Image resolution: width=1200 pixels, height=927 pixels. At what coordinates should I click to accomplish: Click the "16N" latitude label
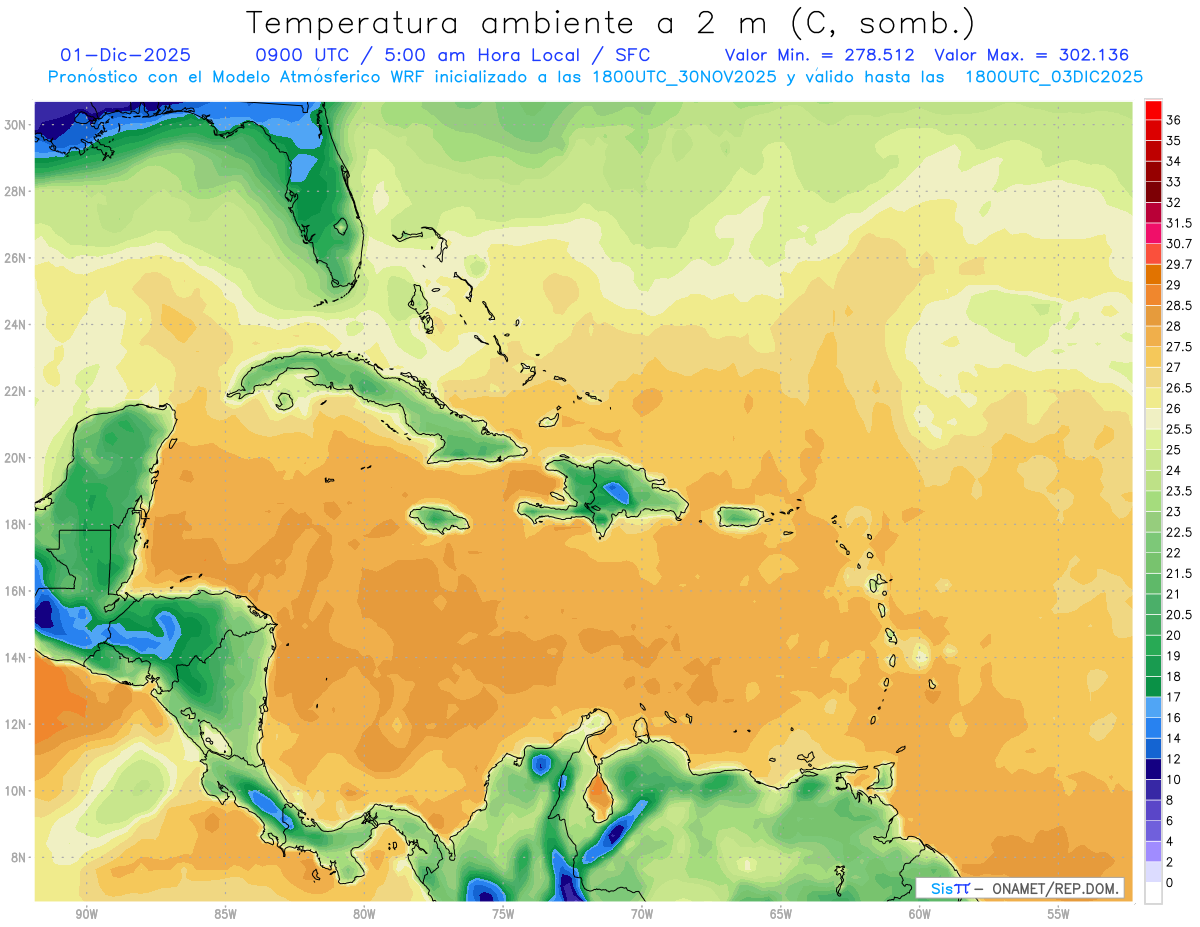coord(17,591)
